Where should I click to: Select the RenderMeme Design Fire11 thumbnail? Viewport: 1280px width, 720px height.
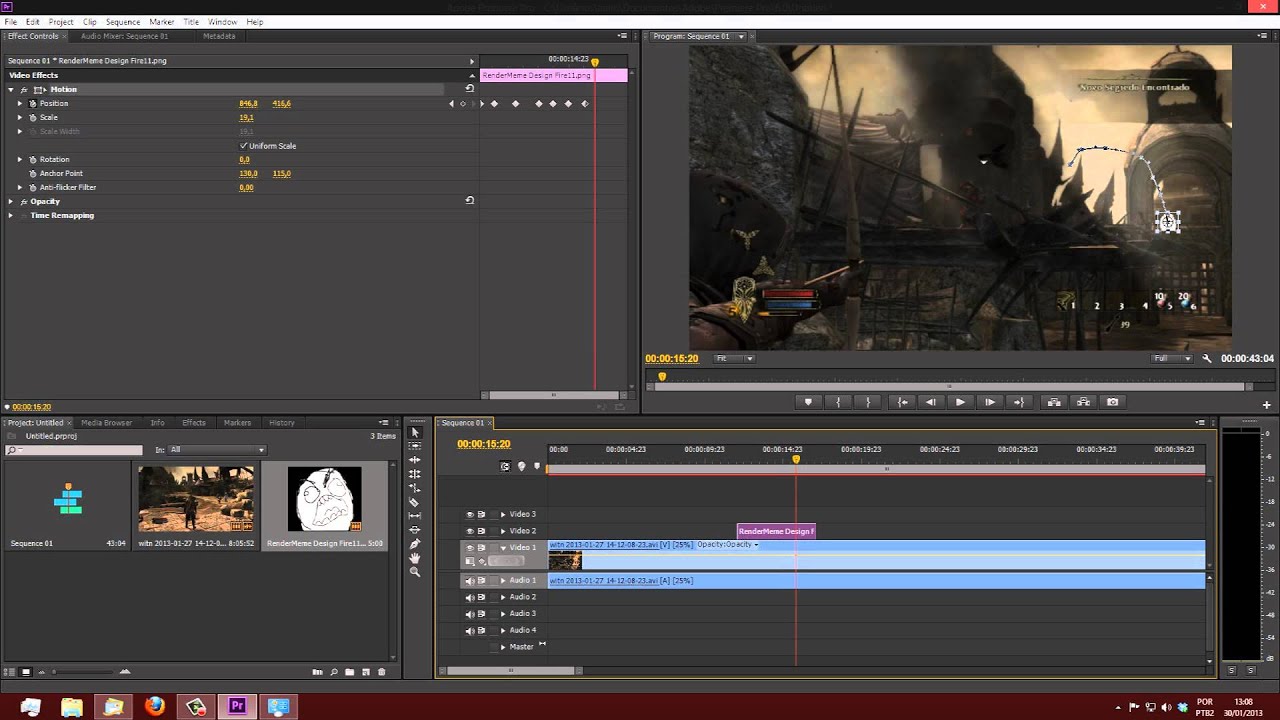(324, 499)
